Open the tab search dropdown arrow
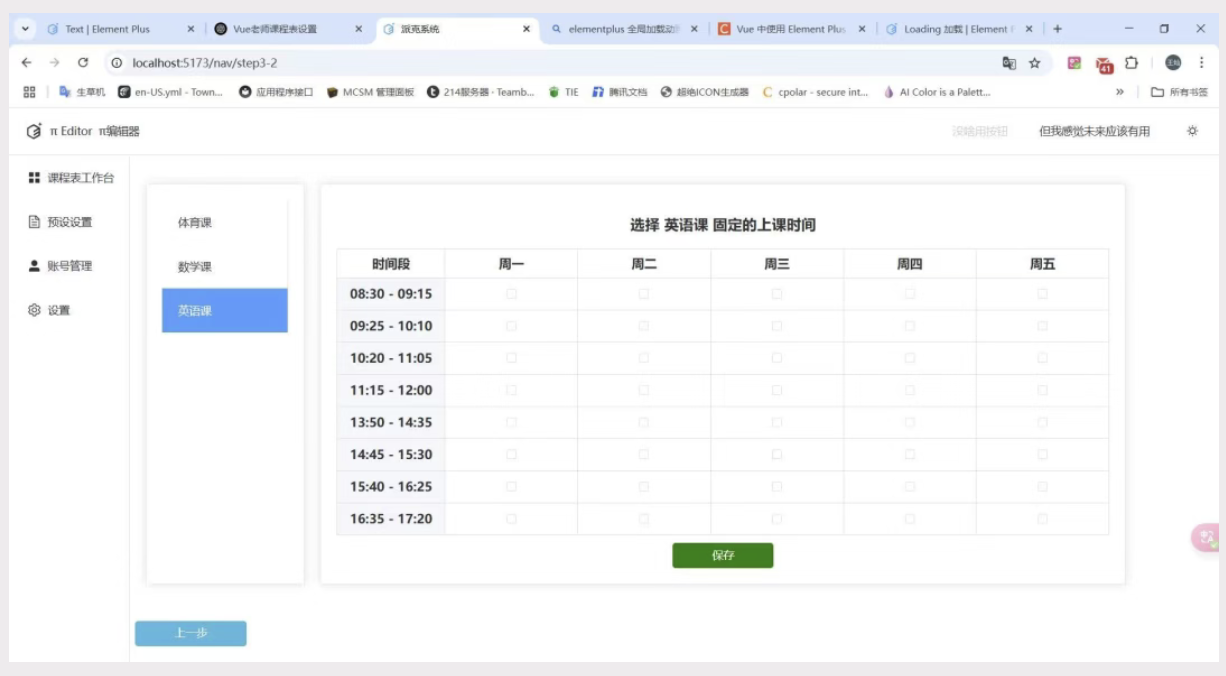Viewport: 1226px width, 676px height. pos(26,29)
